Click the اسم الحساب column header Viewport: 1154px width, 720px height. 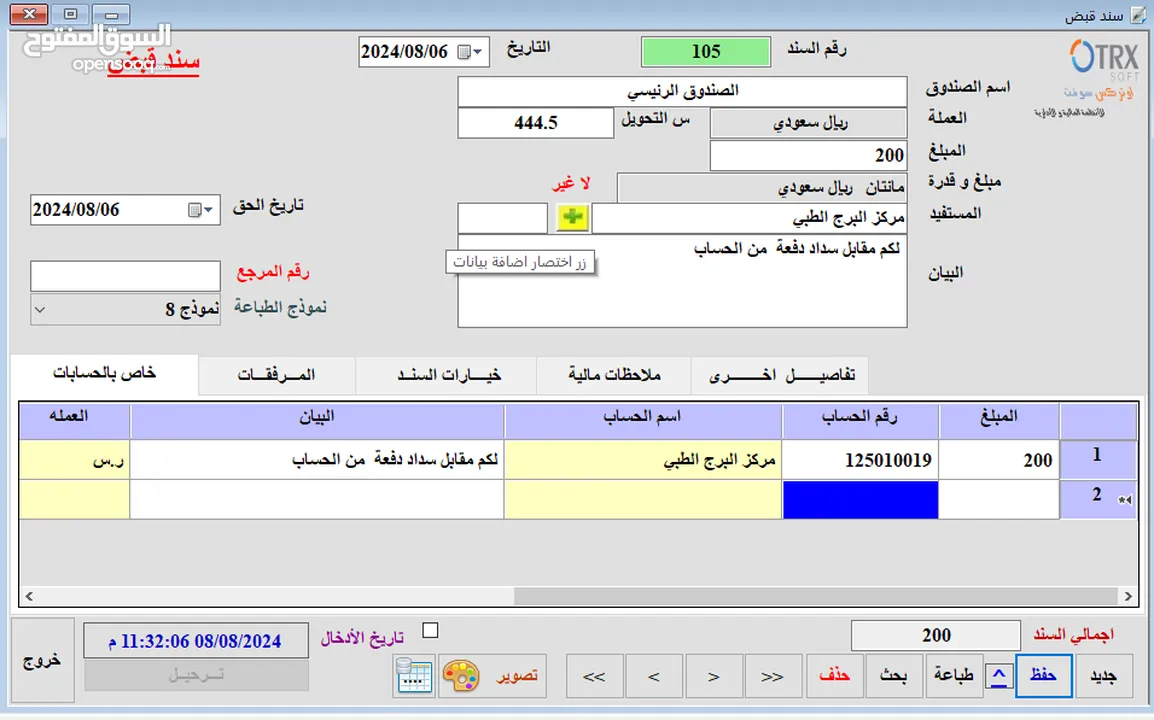(x=643, y=421)
